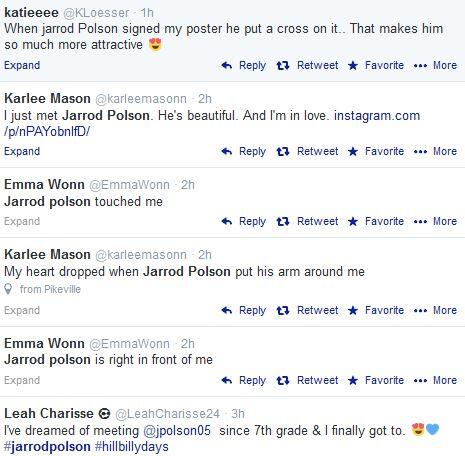Open the #hillbillydays hashtag
Screen dimensions: 465x456
(132, 447)
